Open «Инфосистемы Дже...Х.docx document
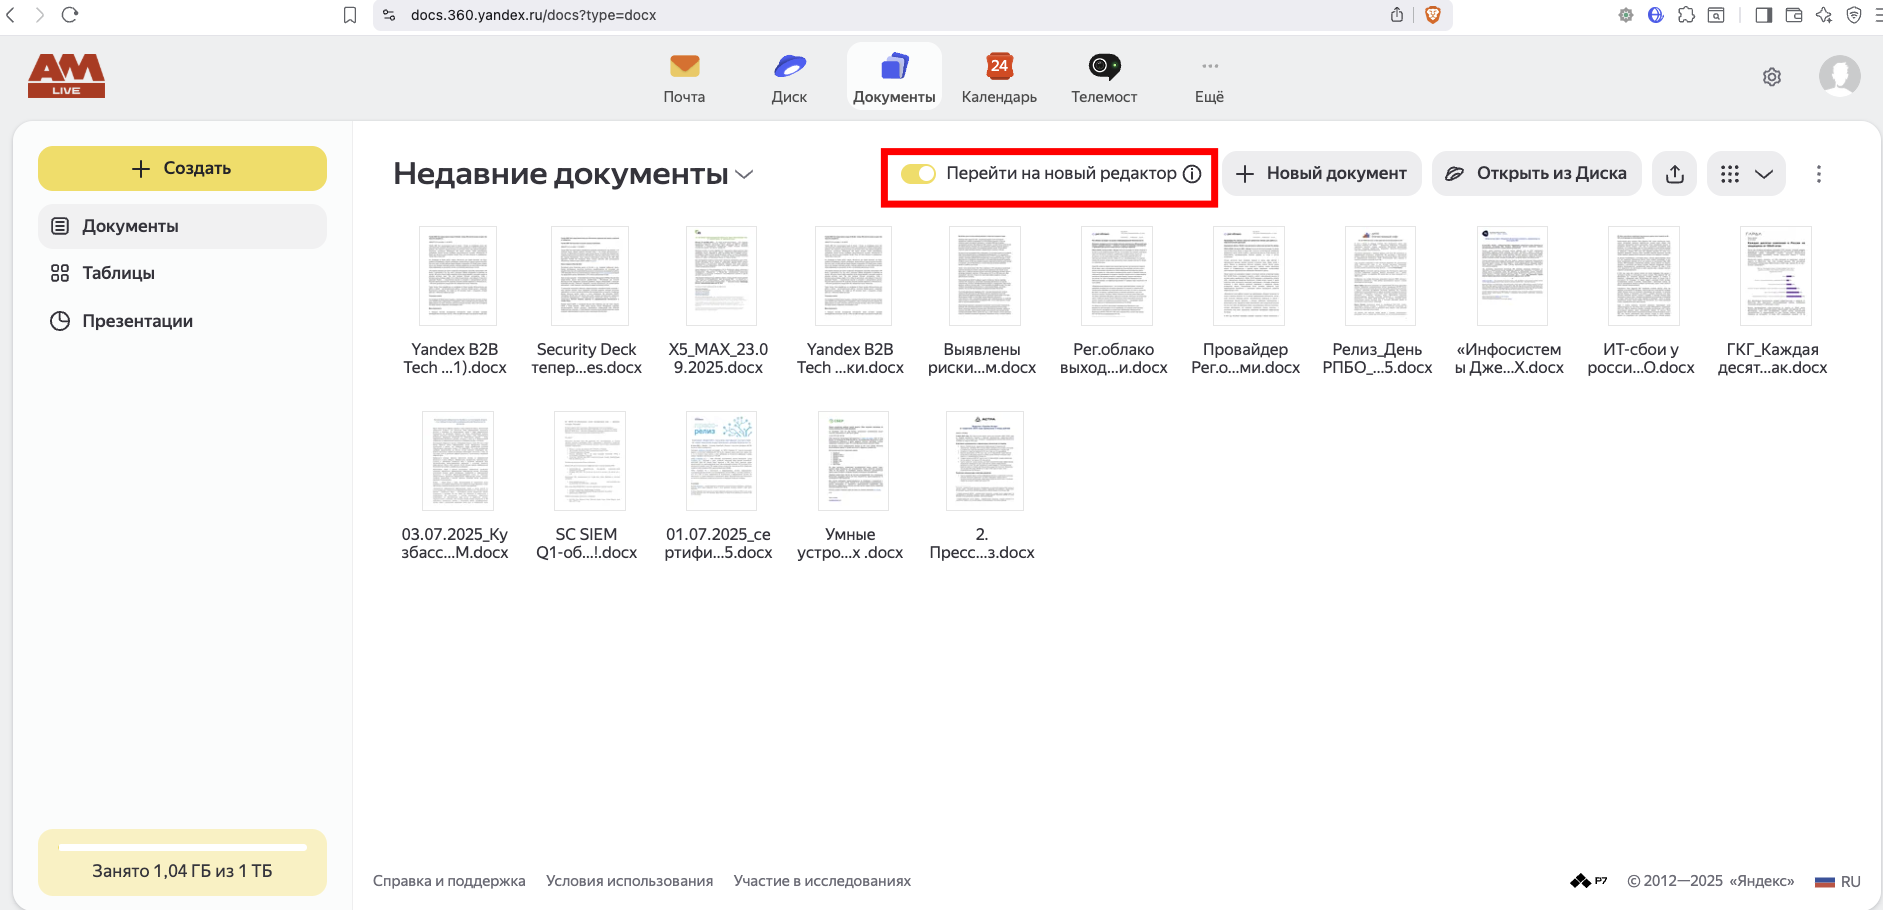This screenshot has height=910, width=1883. click(1510, 301)
